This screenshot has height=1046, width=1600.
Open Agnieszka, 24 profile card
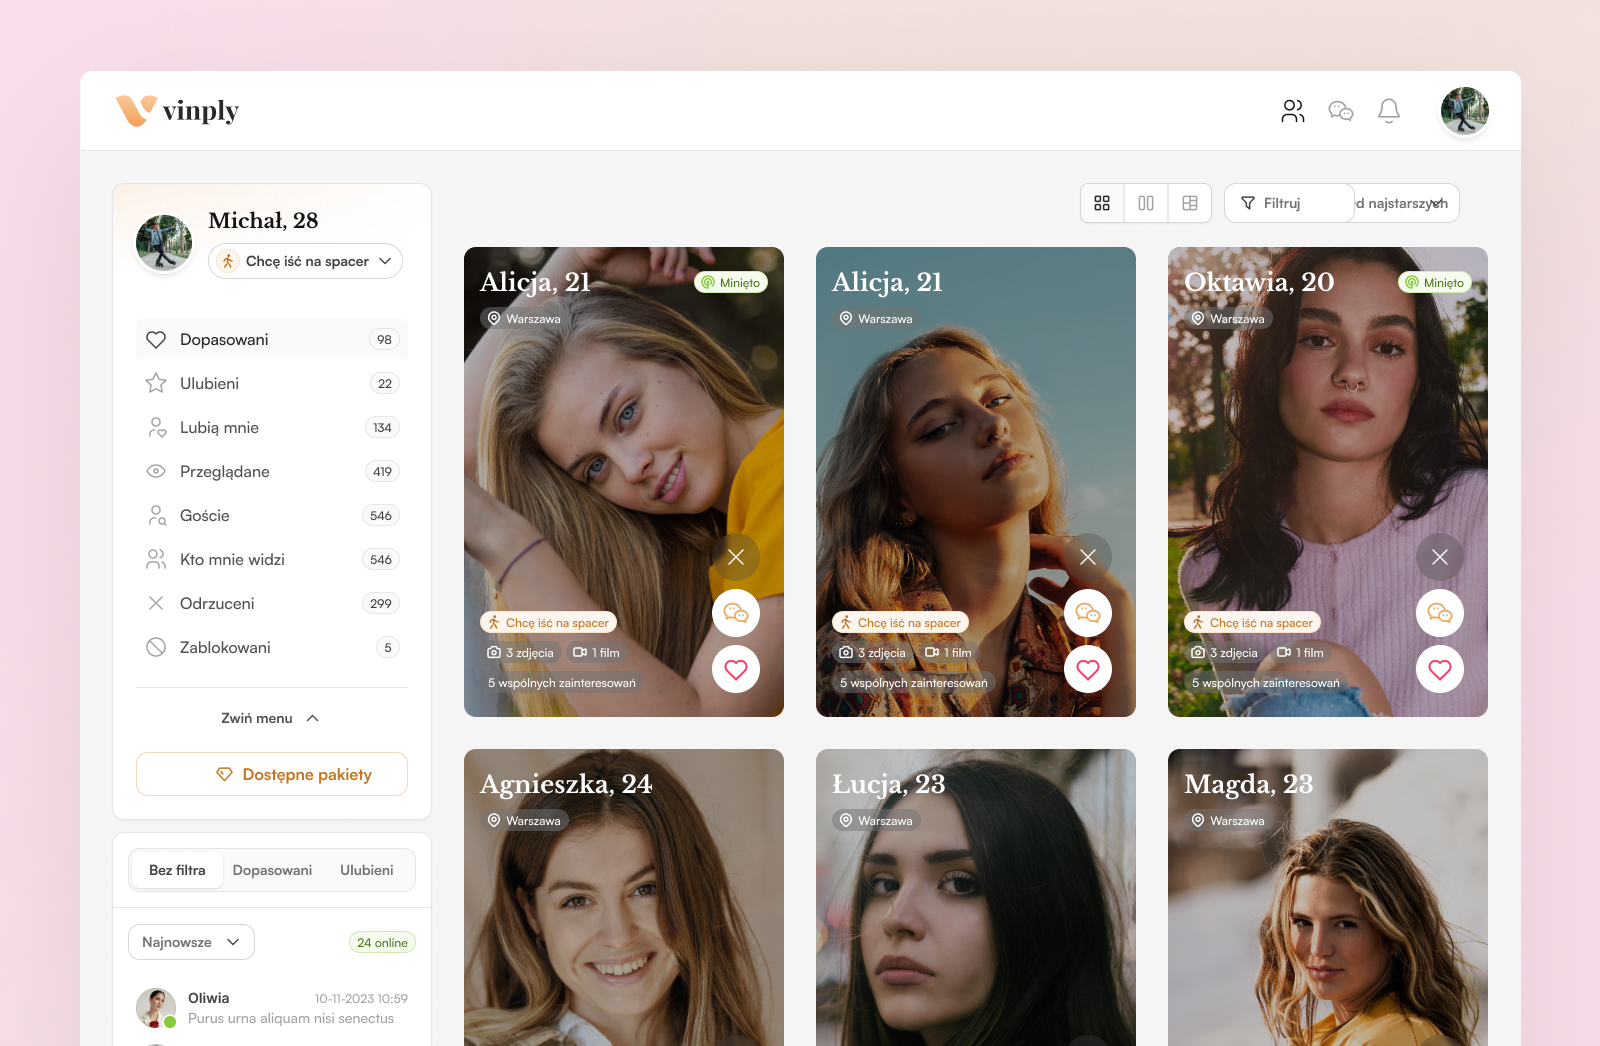point(624,897)
